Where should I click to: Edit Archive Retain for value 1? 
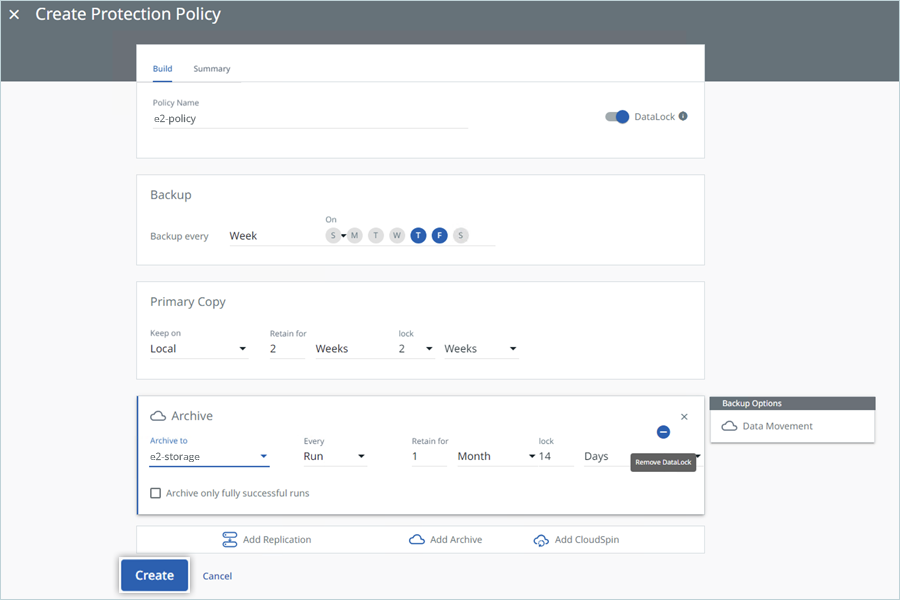click(x=429, y=456)
